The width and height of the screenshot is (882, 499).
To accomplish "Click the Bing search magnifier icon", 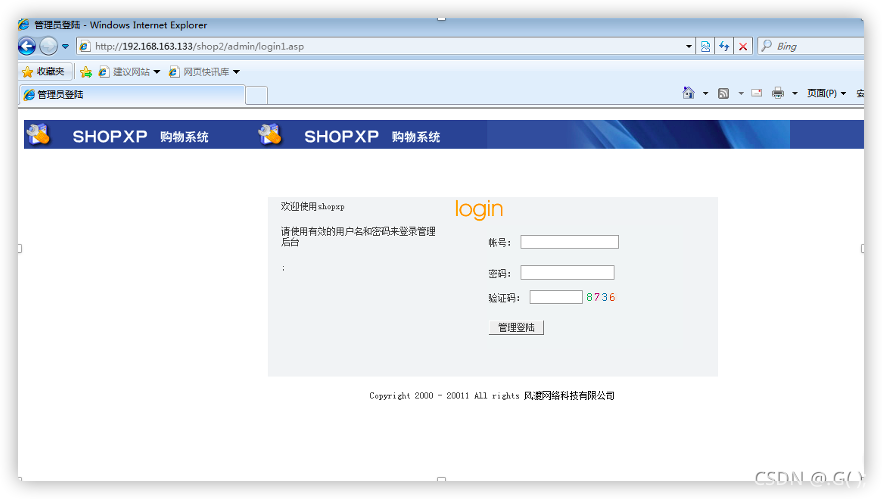I will coord(767,46).
